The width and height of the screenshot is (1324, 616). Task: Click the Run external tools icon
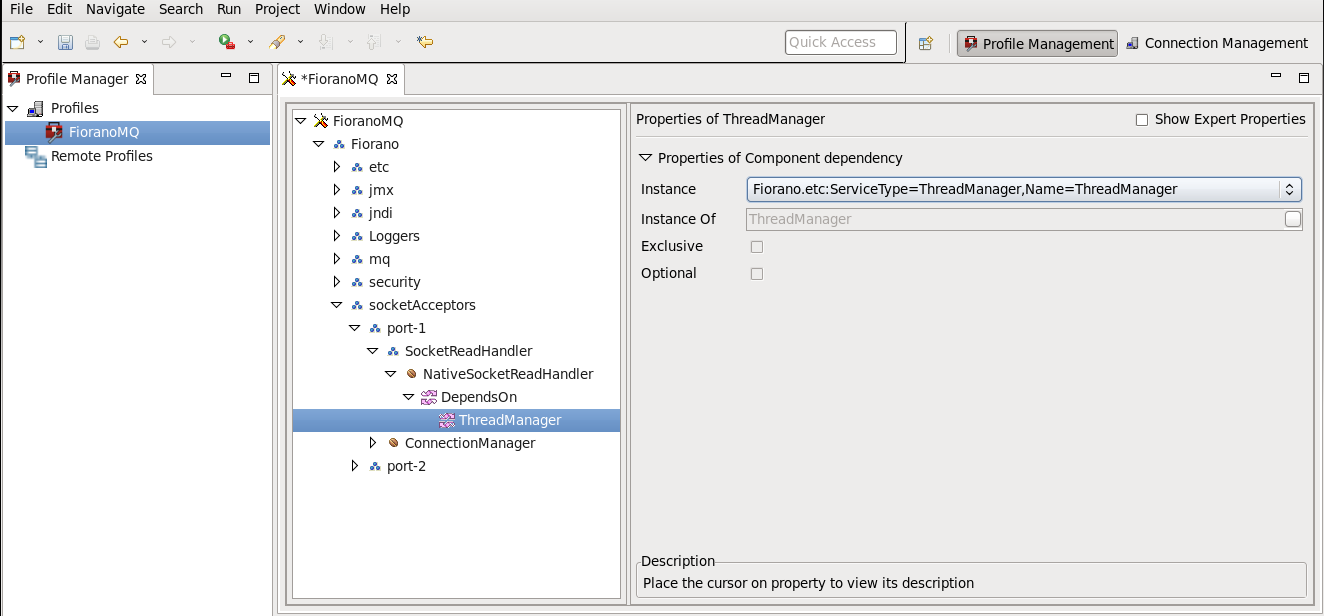(227, 42)
